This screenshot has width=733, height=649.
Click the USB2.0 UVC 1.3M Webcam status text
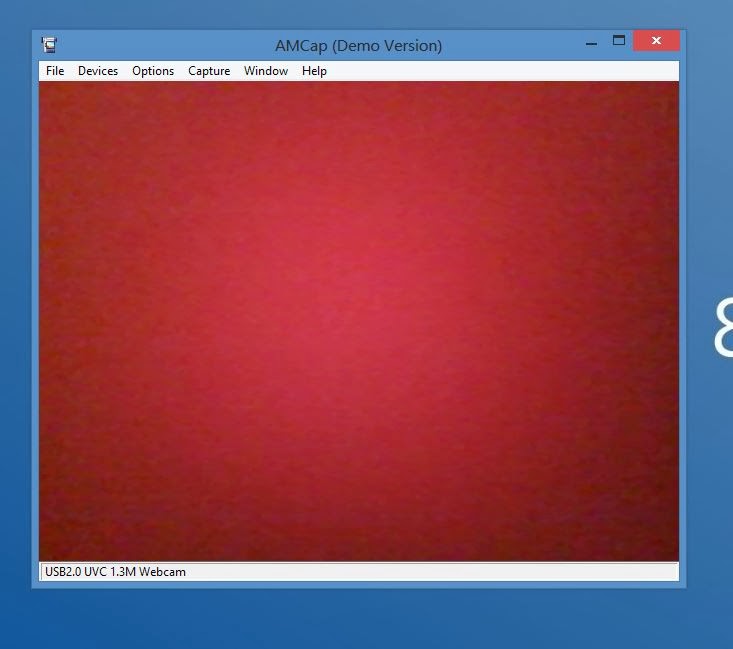tap(115, 572)
